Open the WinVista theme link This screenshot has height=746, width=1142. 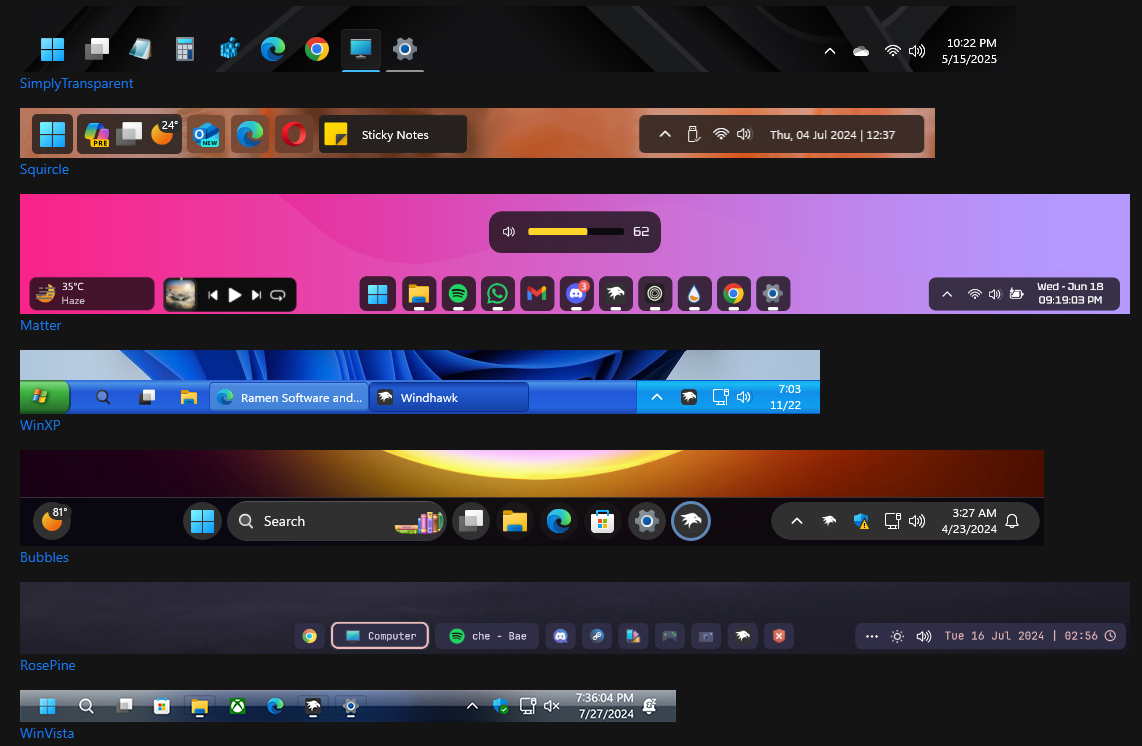47,733
